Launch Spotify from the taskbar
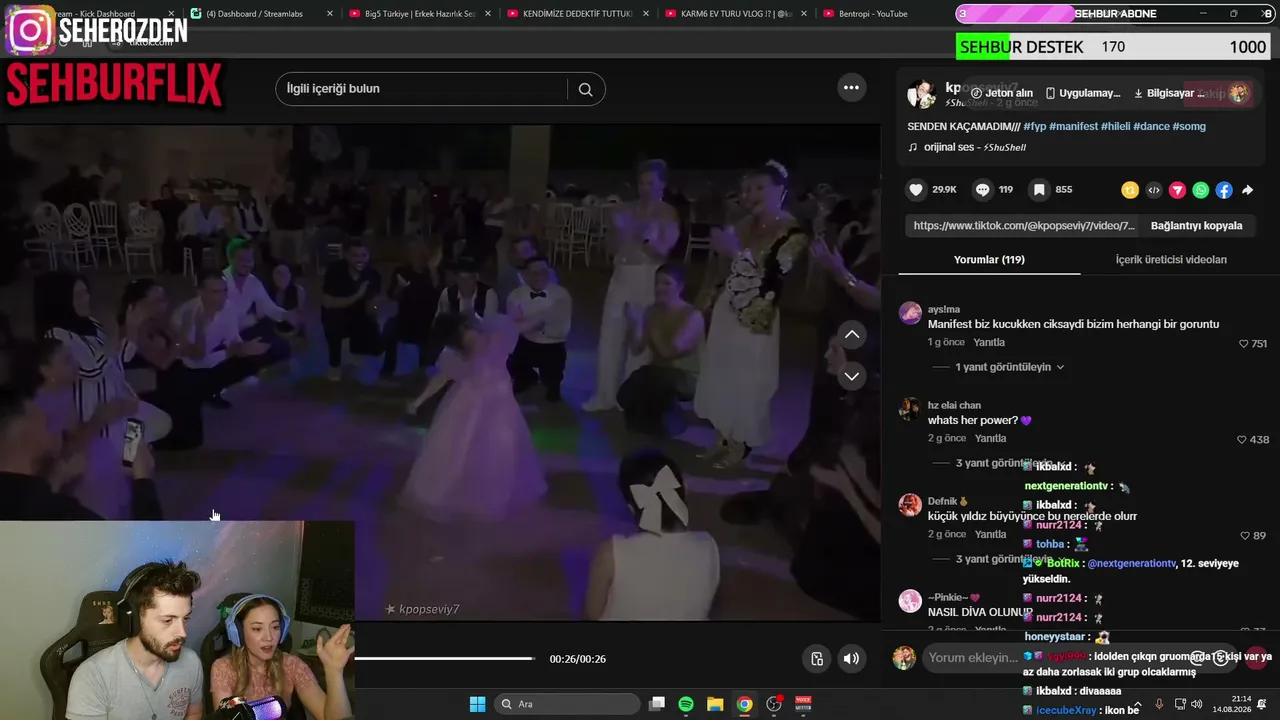Viewport: 1280px width, 720px height. click(x=686, y=704)
